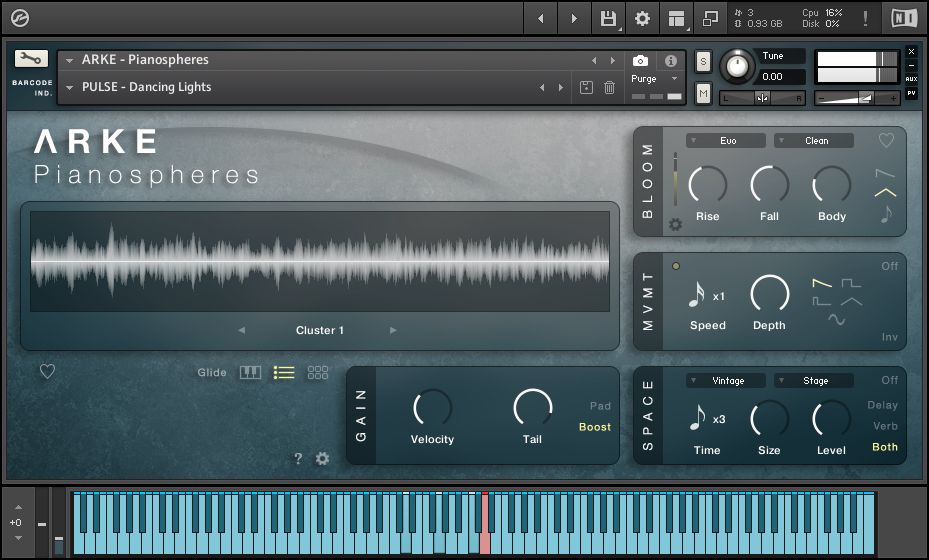929x560 pixels.
Task: Toggle the AUX button
Action: tap(911, 79)
